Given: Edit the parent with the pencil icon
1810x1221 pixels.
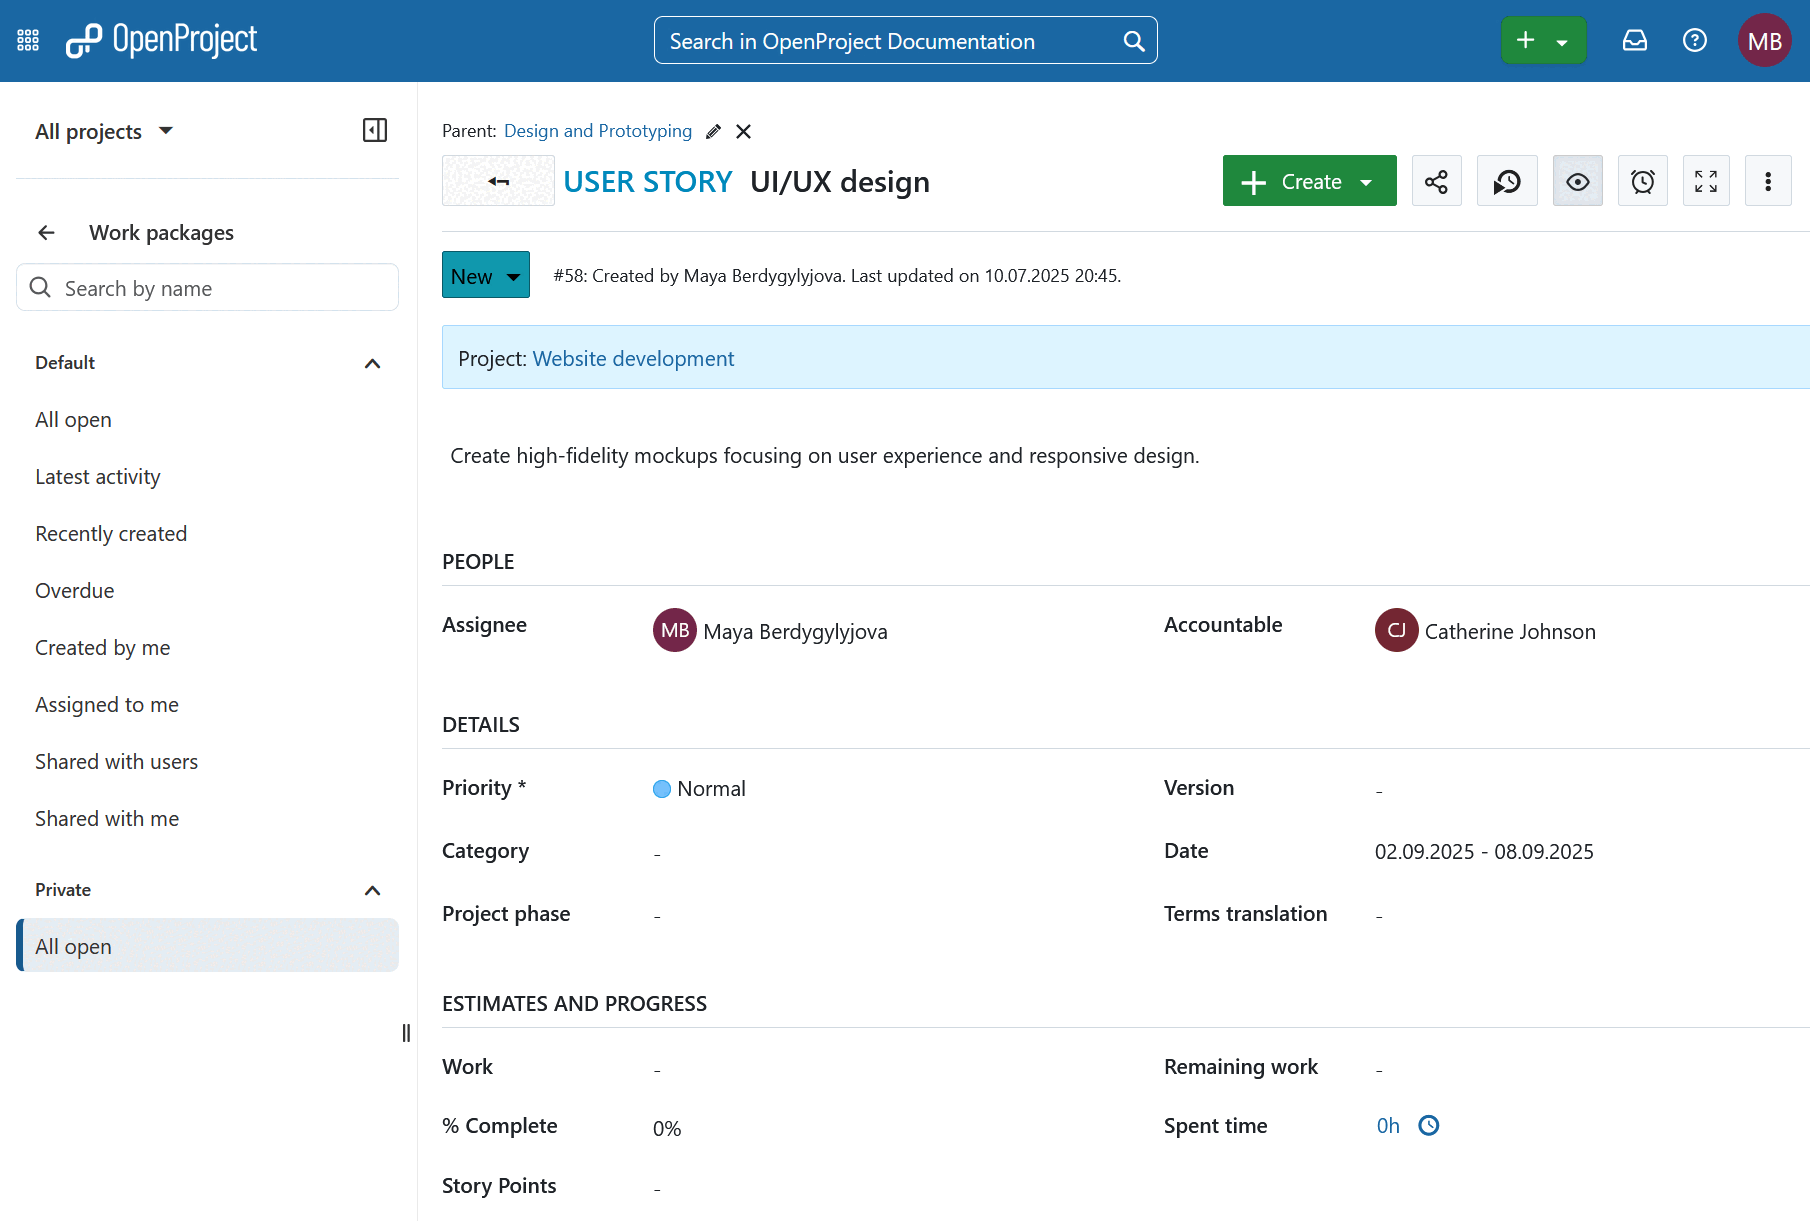Looking at the screenshot, I should pyautogui.click(x=713, y=131).
